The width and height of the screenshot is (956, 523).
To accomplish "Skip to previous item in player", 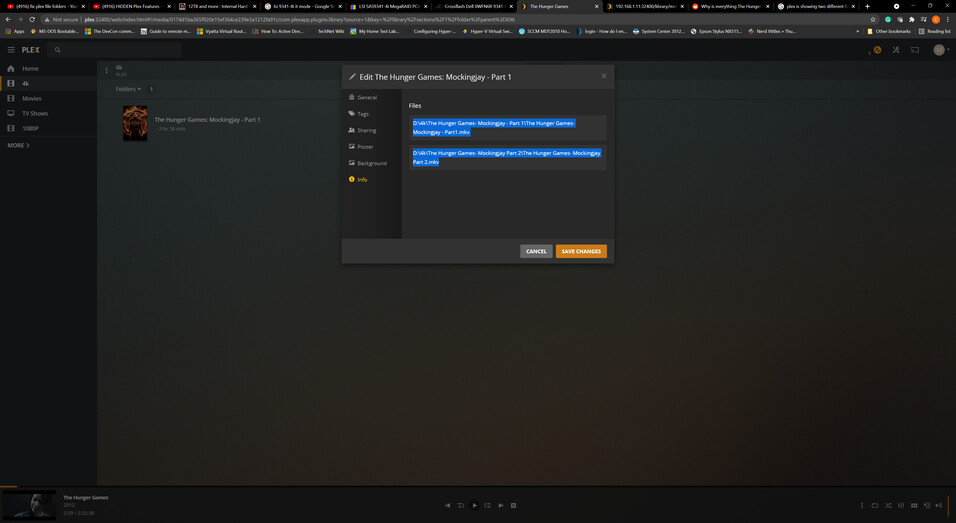I will pyautogui.click(x=448, y=505).
